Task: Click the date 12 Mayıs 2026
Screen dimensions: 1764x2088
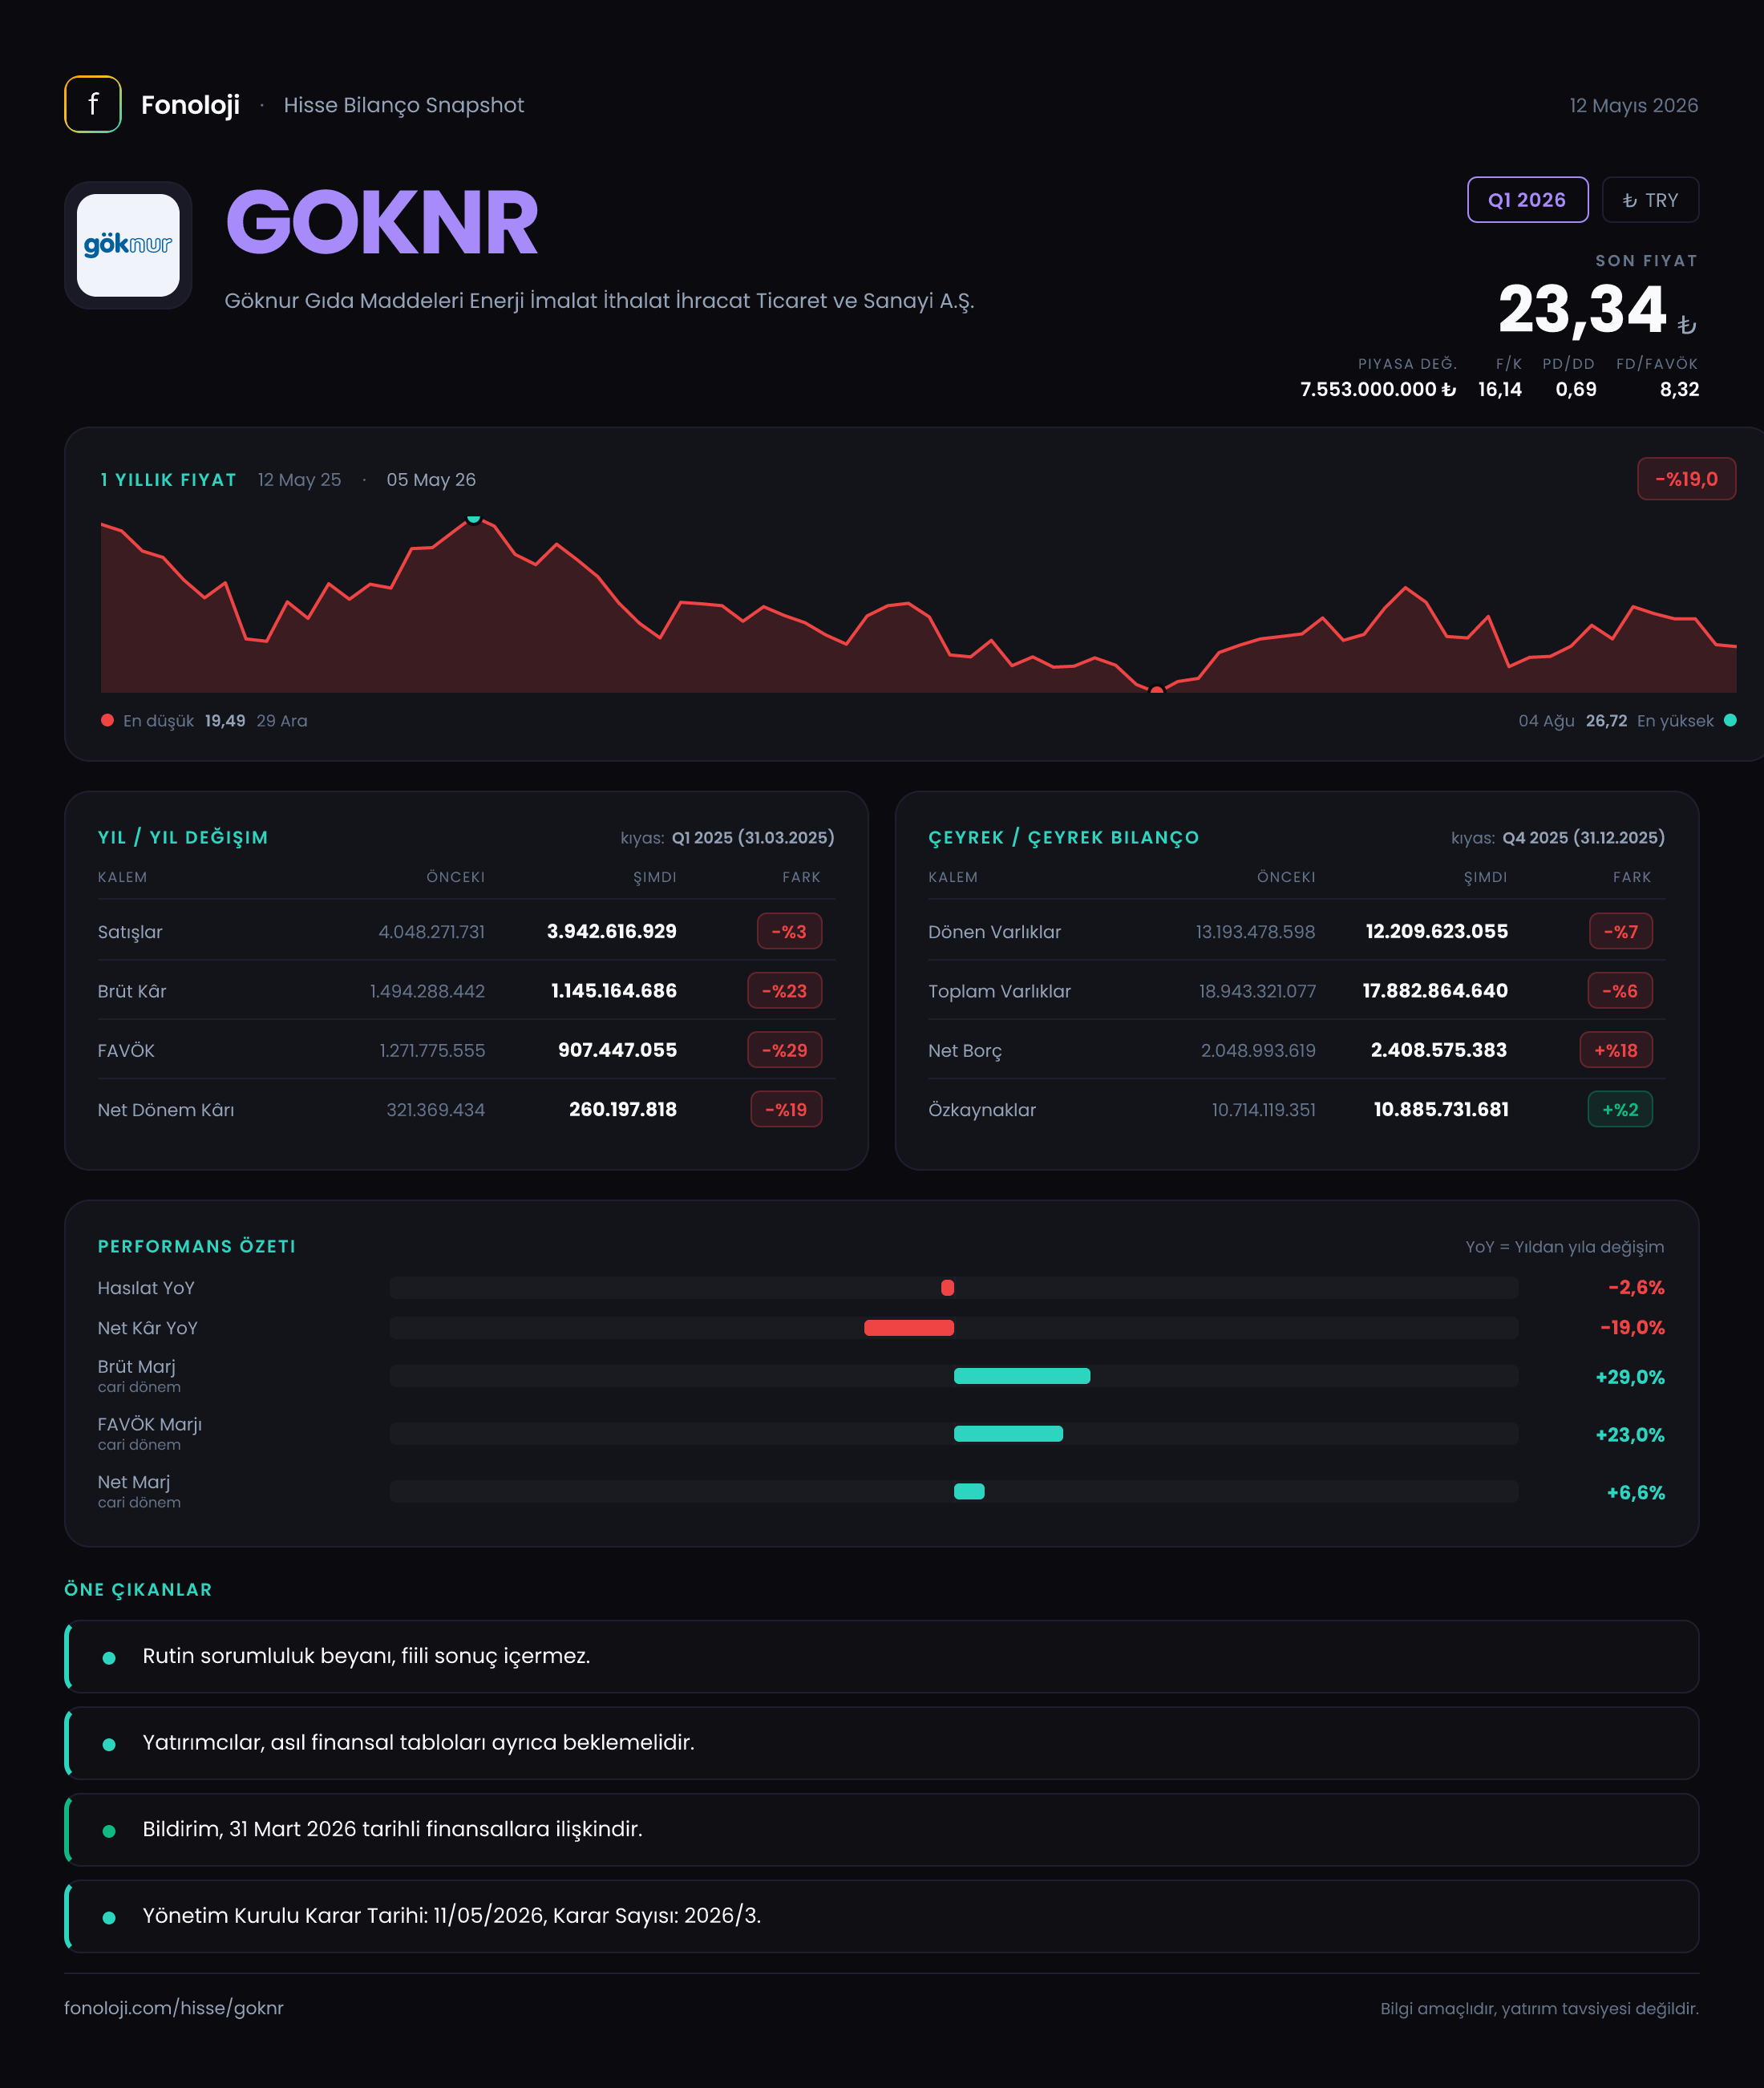Action: click(x=1634, y=105)
